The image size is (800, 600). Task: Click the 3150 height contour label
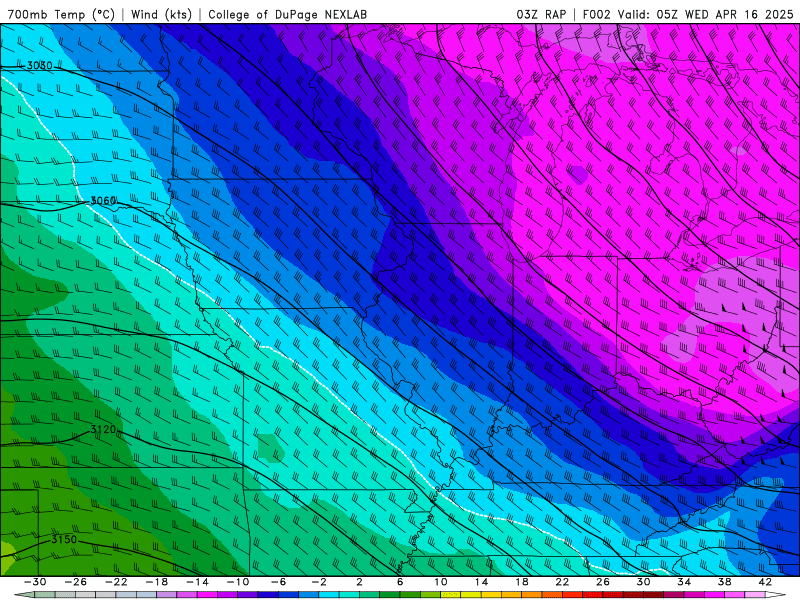click(x=64, y=539)
